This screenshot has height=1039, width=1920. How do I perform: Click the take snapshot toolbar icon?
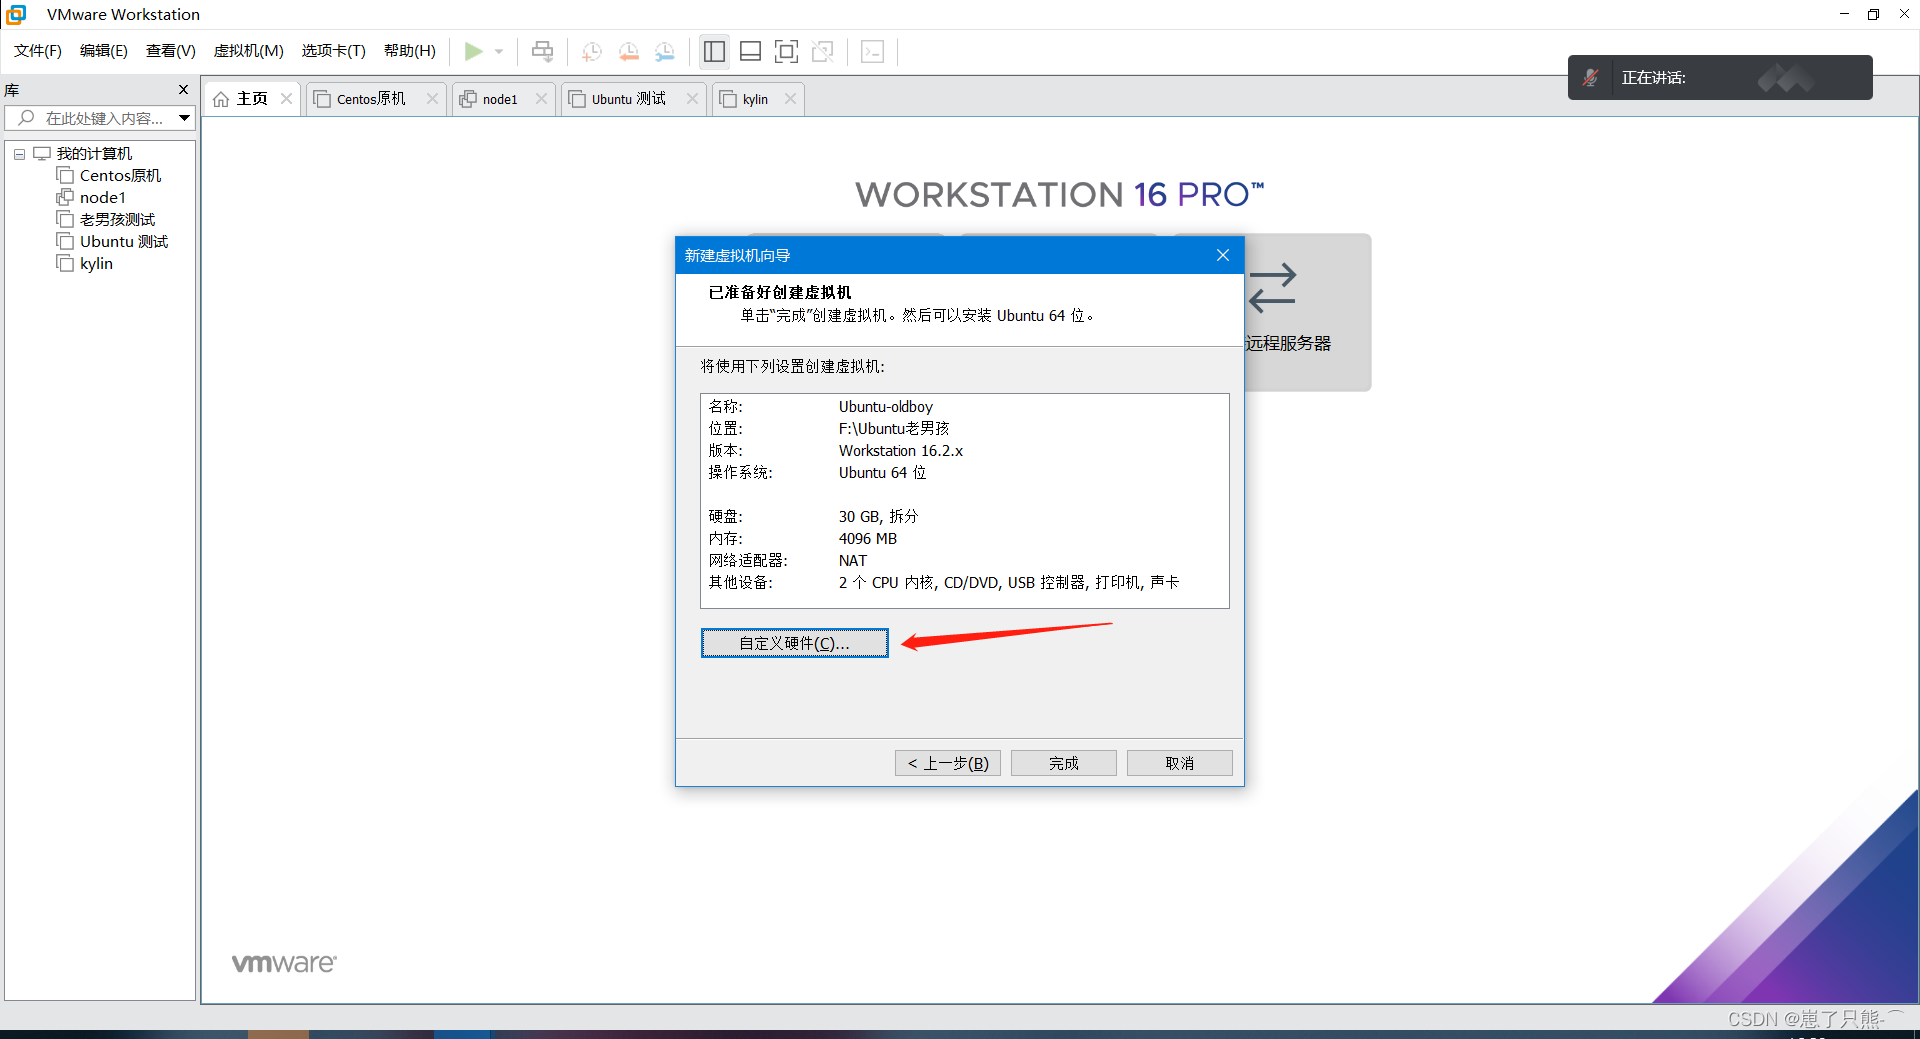pos(592,51)
